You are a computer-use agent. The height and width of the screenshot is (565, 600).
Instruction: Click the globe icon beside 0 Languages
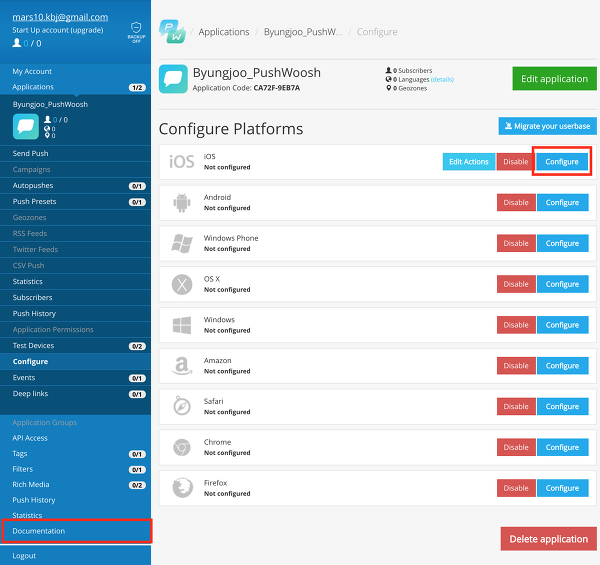click(x=388, y=79)
